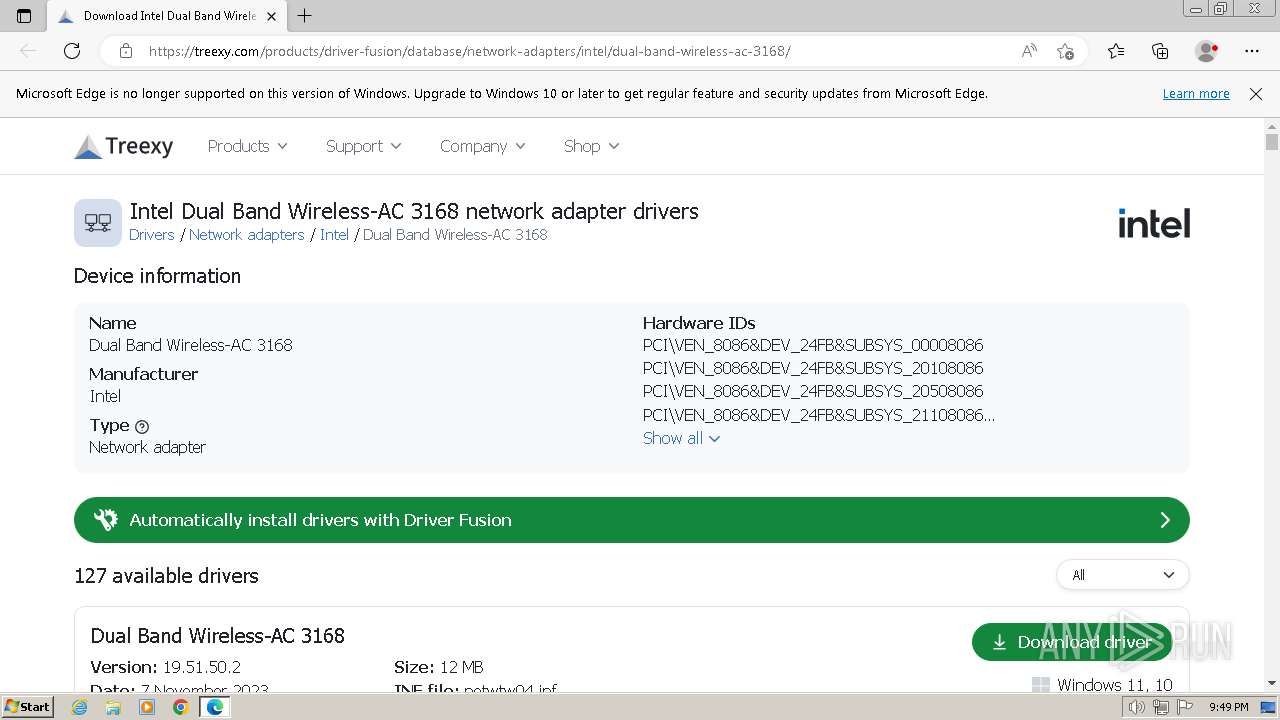1280x720 pixels.
Task: Click the browser refresh icon
Action: (72, 51)
